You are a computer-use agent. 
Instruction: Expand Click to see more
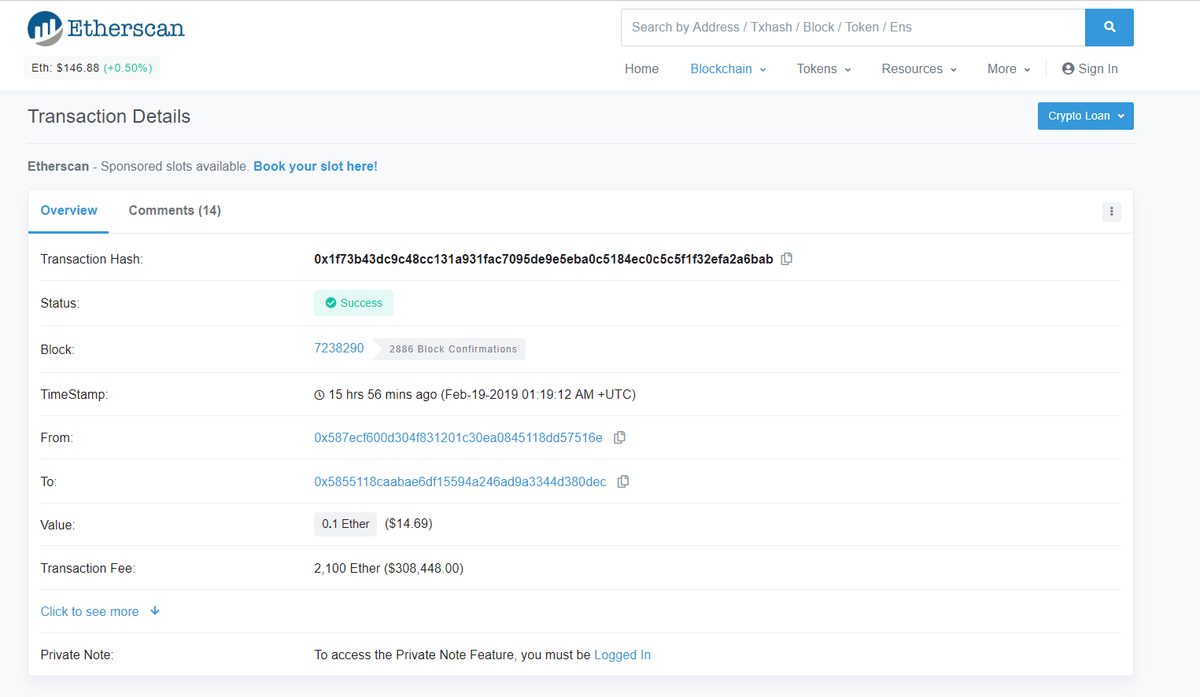[100, 611]
